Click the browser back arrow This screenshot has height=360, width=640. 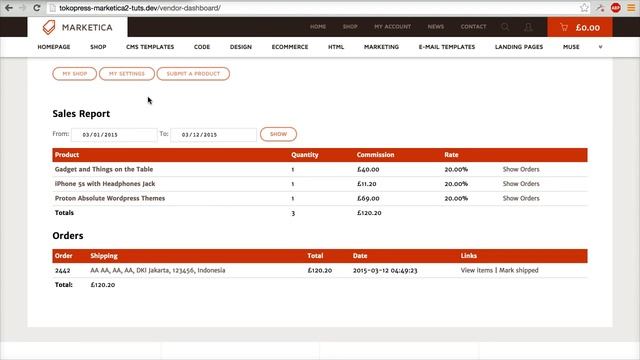point(8,8)
